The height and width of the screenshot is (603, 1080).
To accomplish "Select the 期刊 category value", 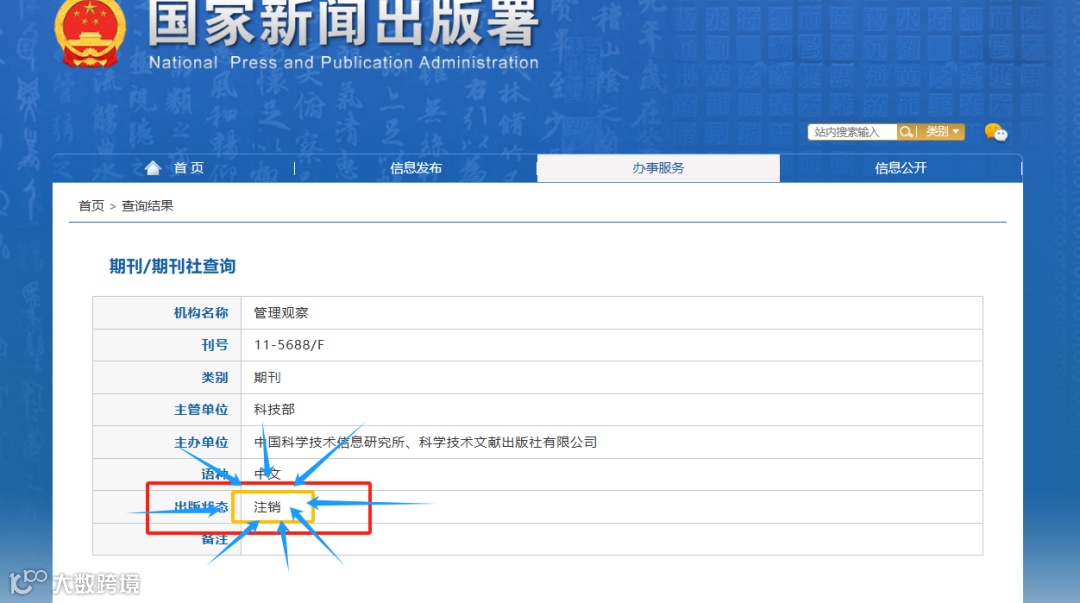I will 267,378.
